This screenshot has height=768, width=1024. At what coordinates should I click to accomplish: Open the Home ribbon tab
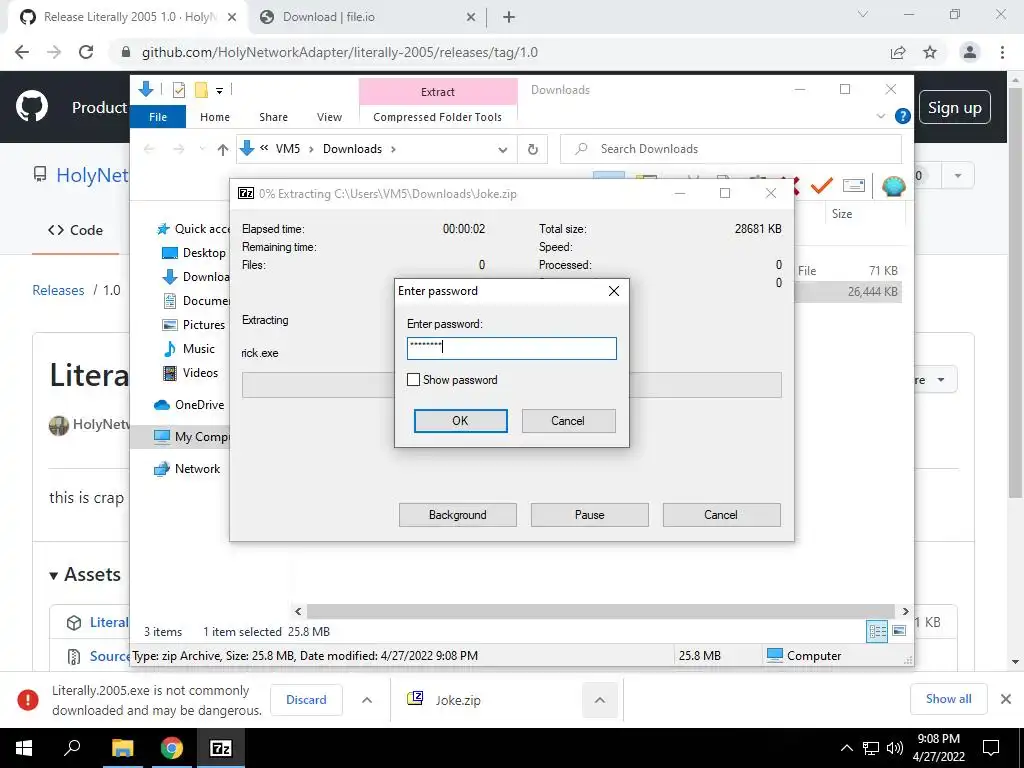tap(215, 117)
